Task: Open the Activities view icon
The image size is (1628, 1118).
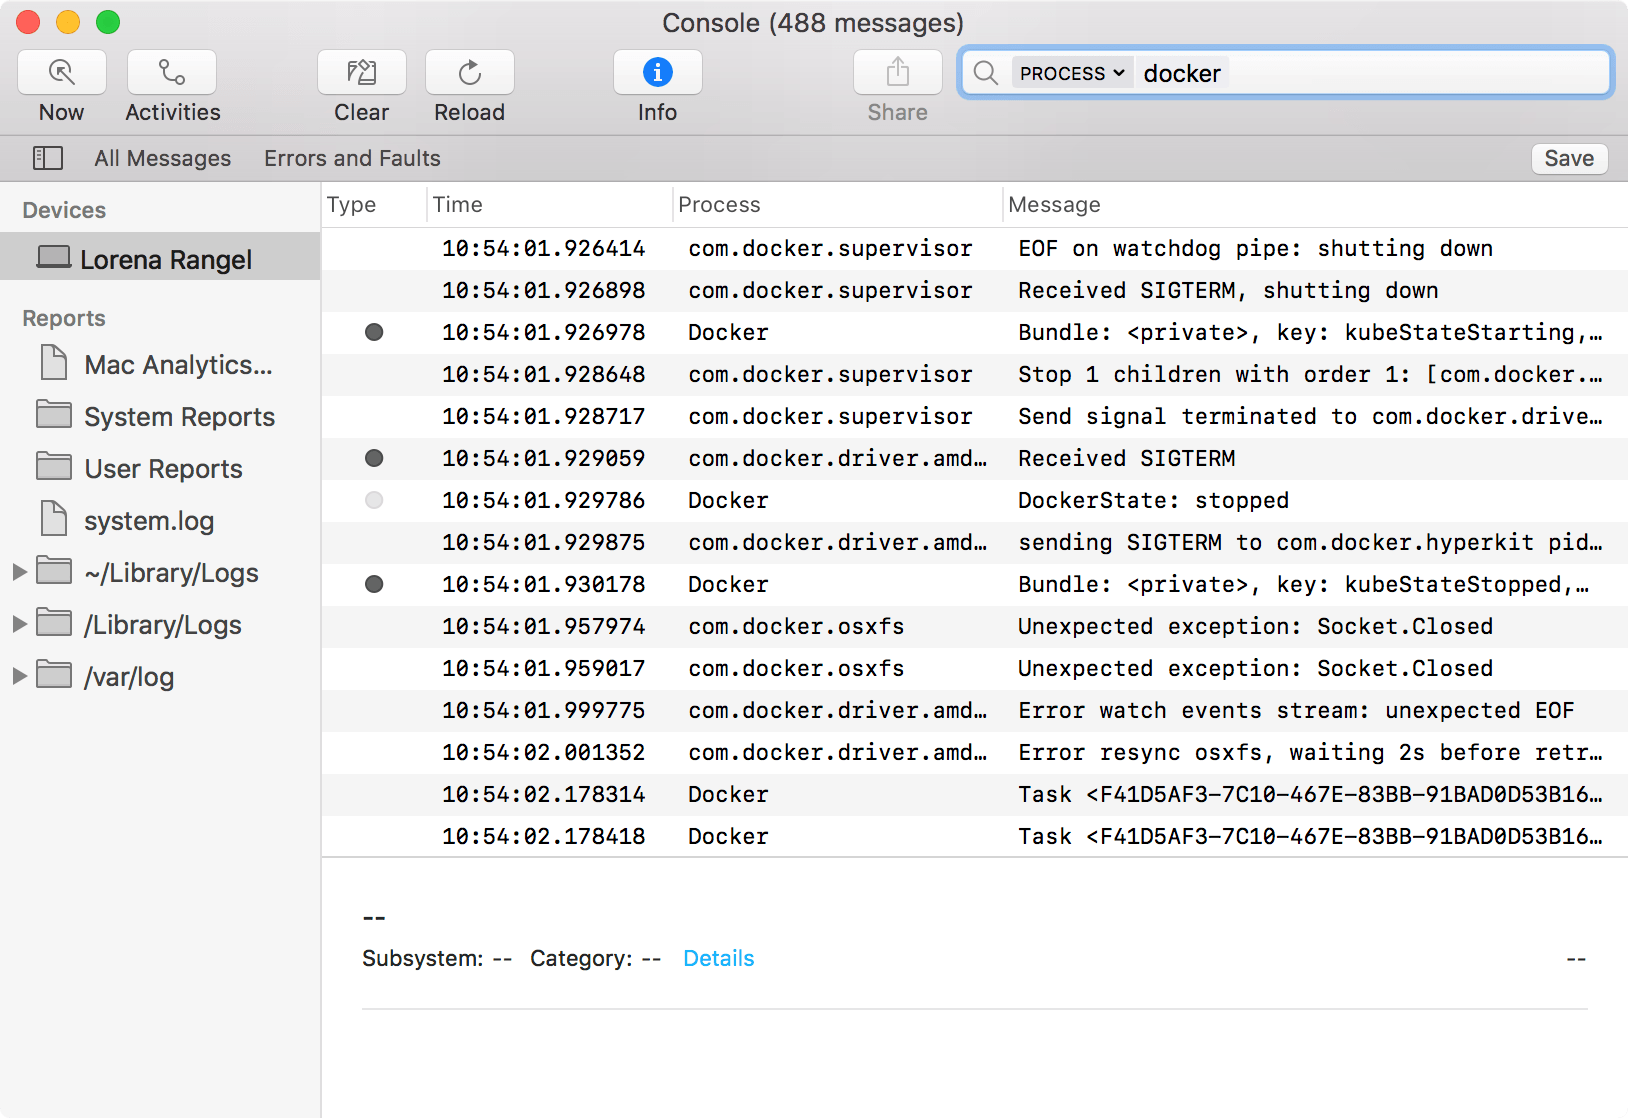Action: click(170, 72)
